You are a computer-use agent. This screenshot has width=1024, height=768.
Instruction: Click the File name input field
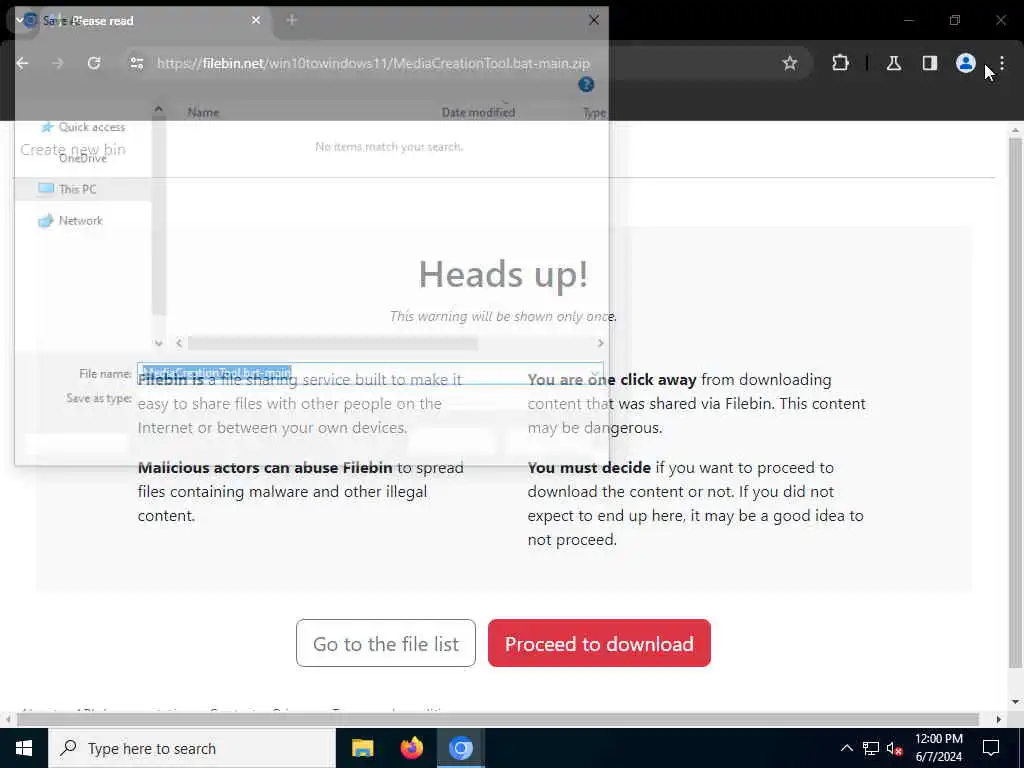click(x=370, y=373)
